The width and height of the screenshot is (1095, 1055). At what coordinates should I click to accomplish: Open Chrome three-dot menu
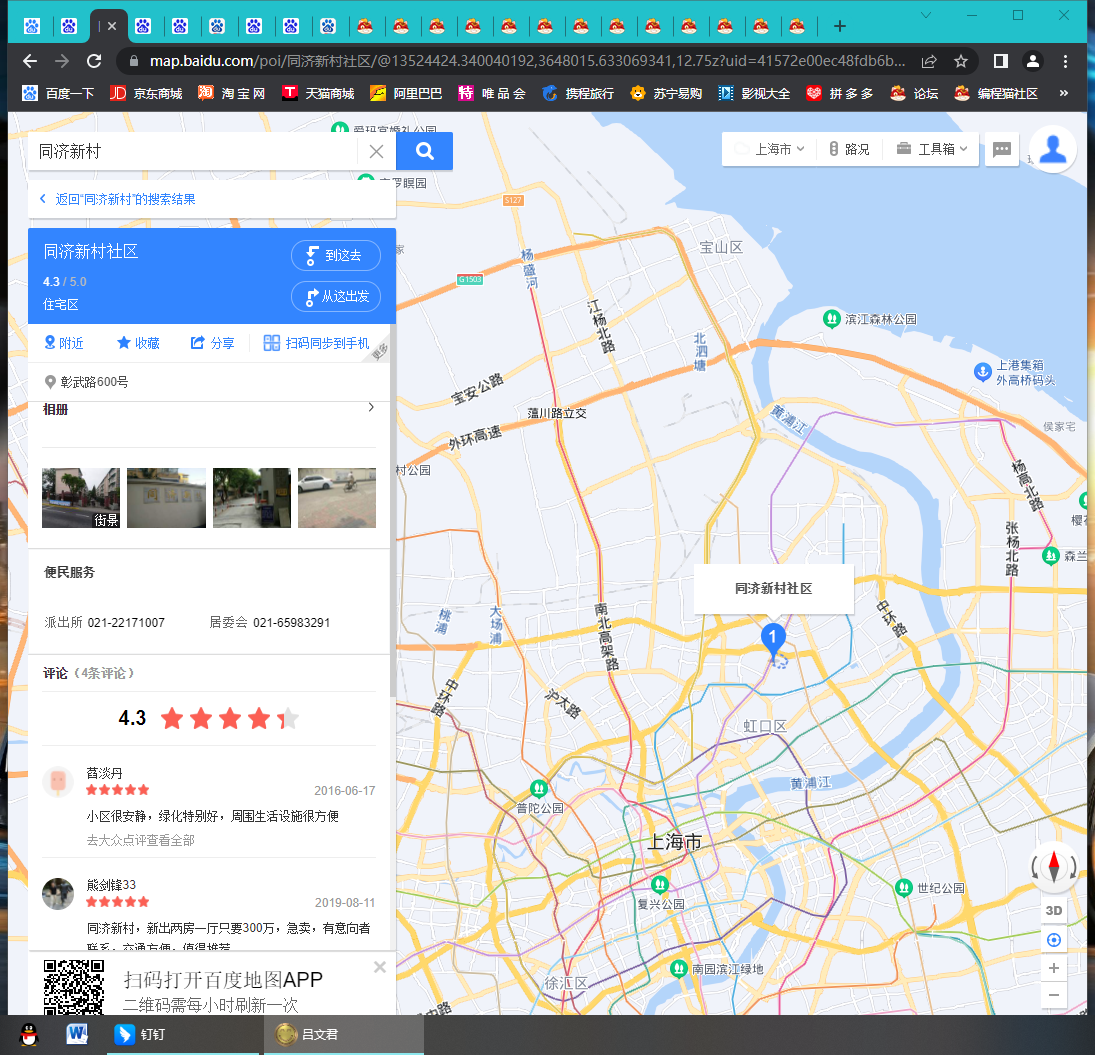(1065, 61)
